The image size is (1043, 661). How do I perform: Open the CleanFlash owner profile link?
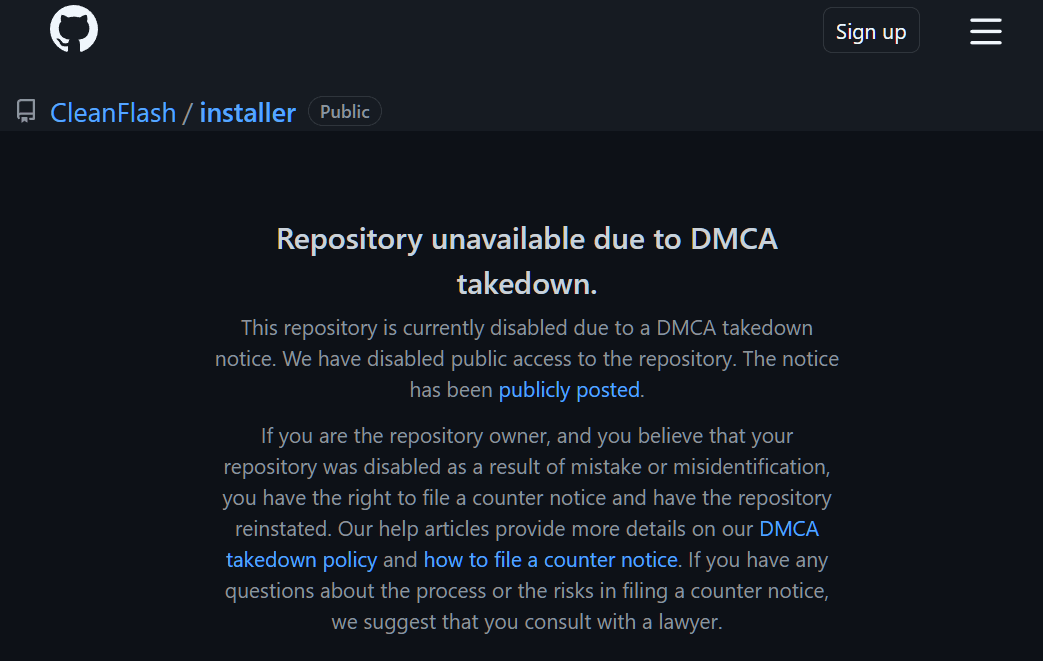pos(113,112)
